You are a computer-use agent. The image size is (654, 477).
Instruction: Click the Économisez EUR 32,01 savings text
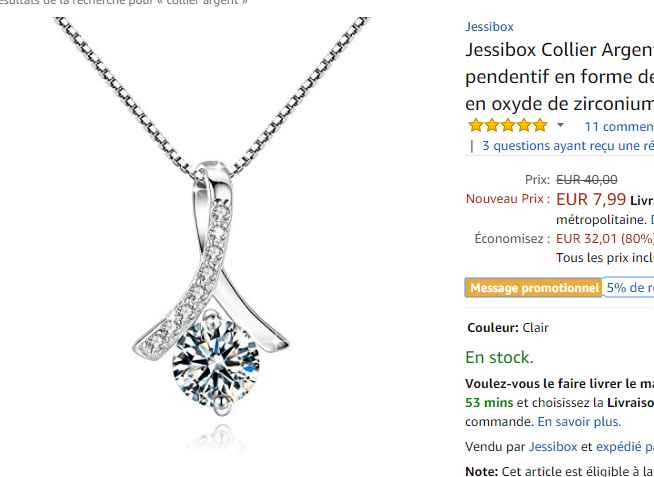pos(564,238)
